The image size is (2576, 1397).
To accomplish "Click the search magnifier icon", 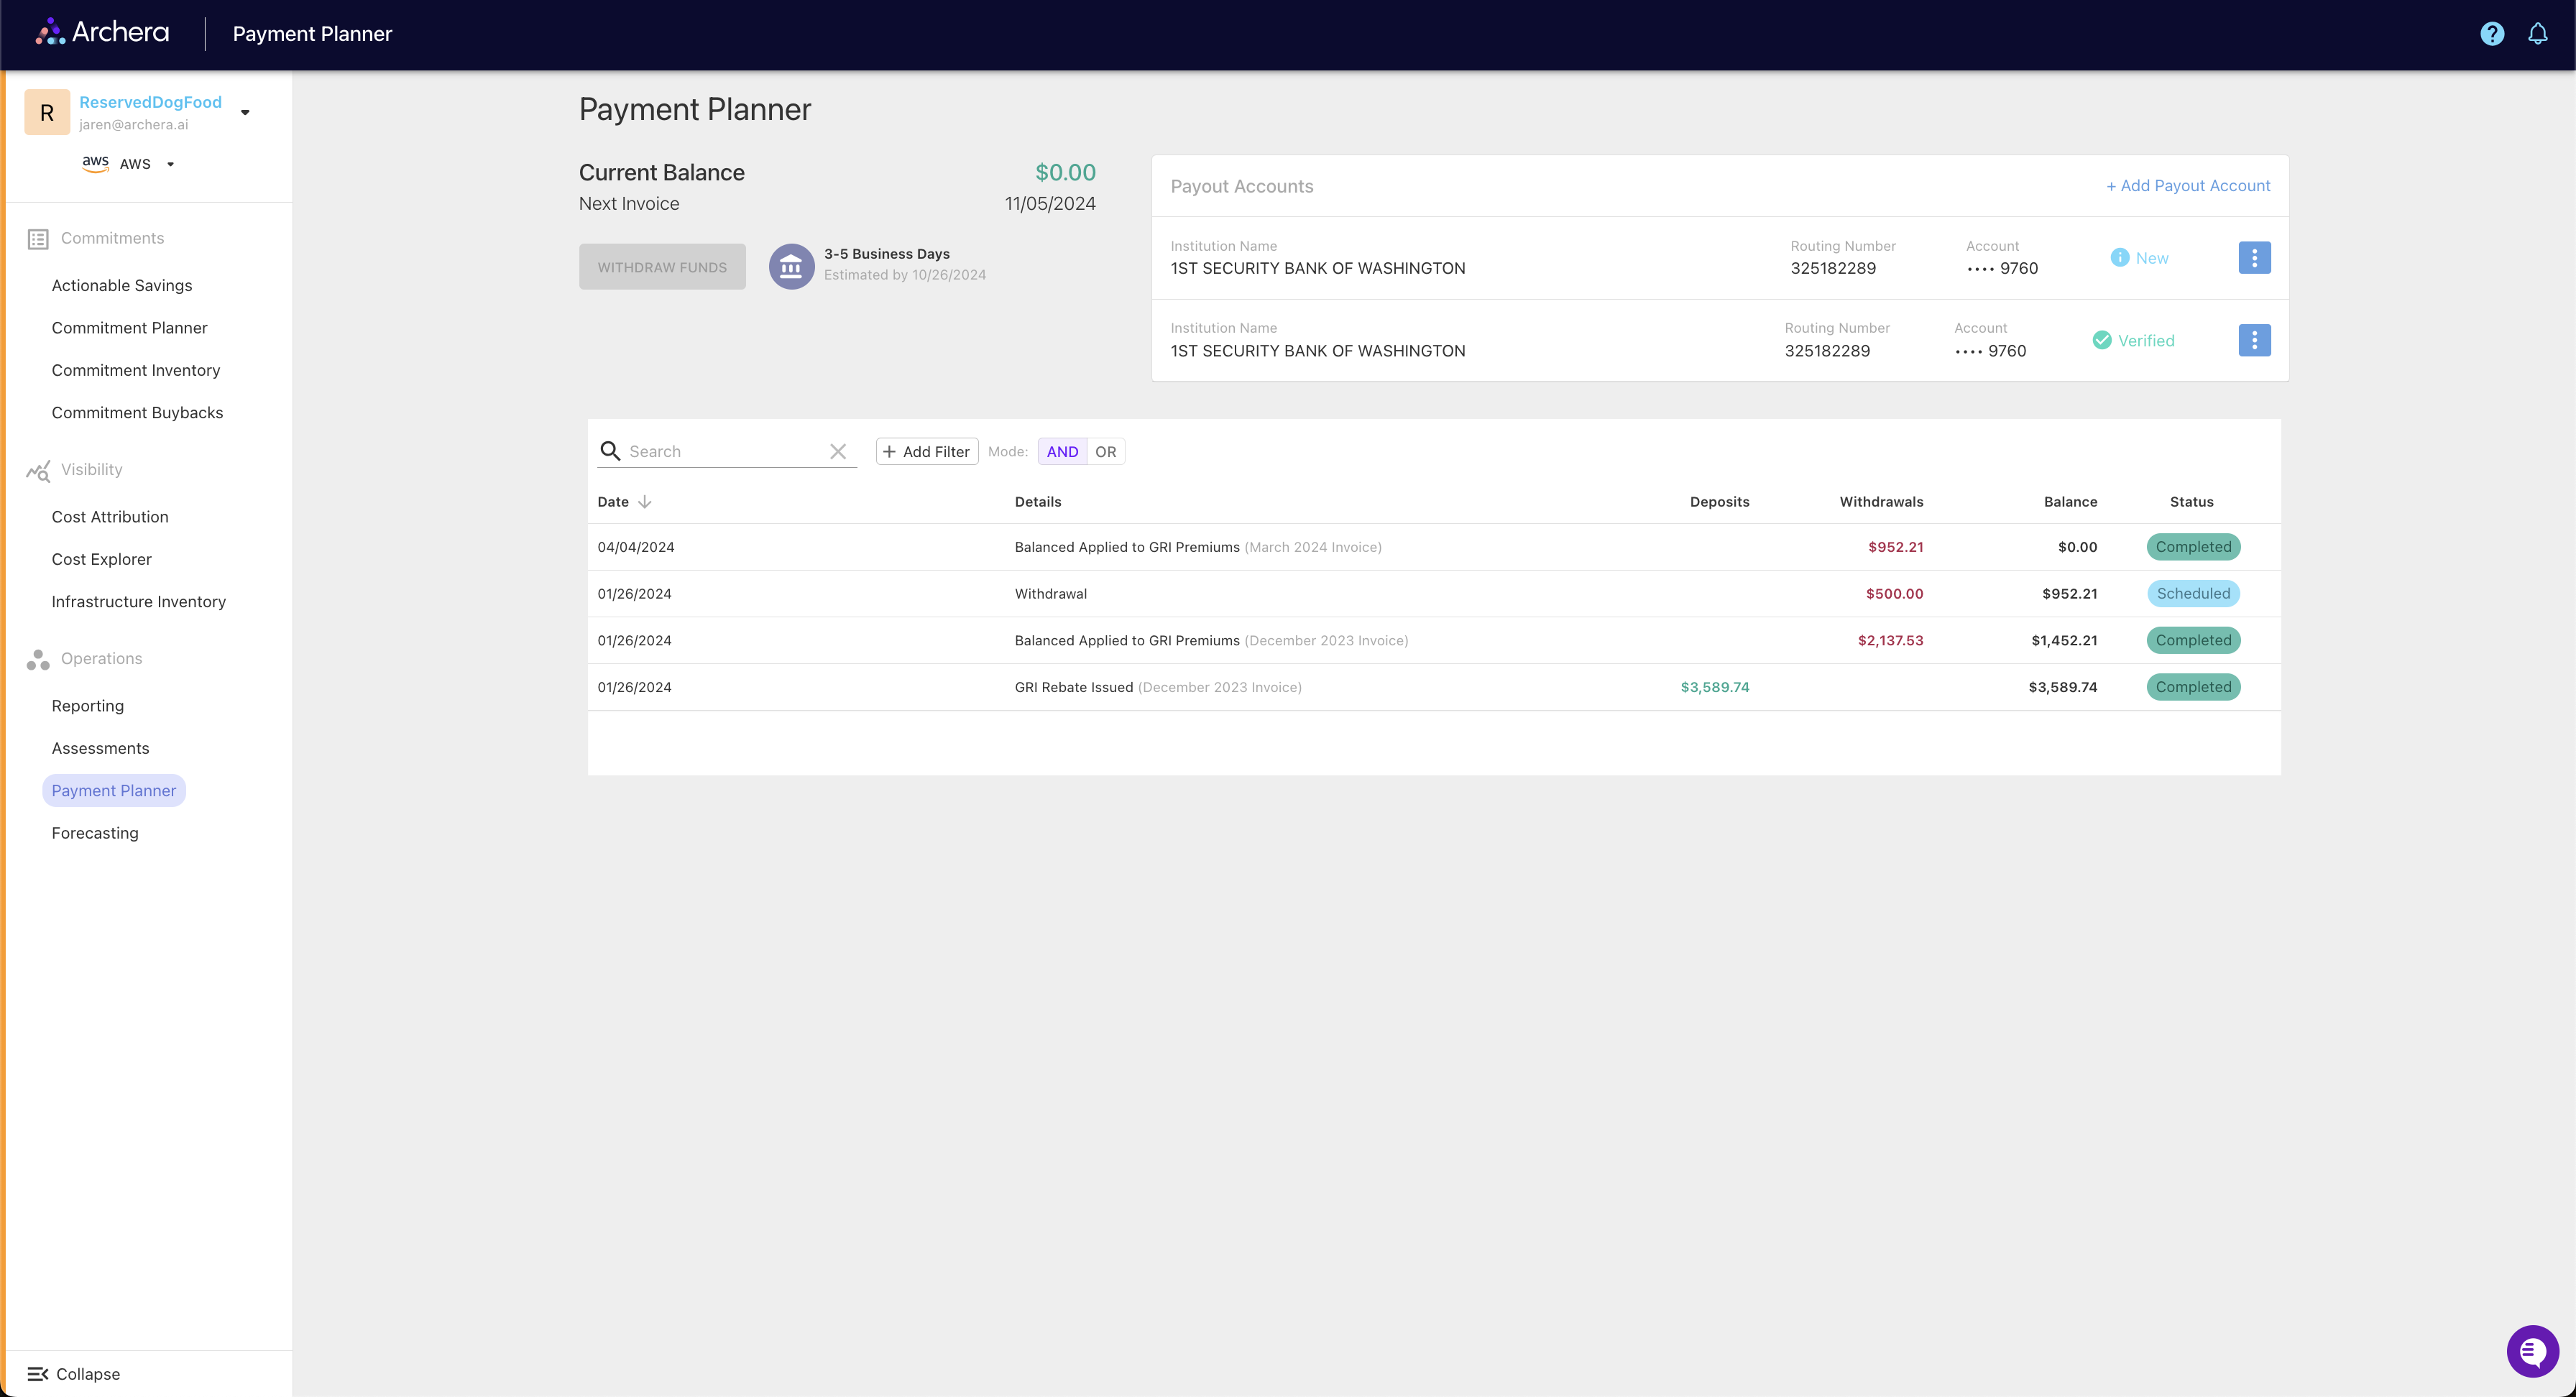I will pos(610,452).
